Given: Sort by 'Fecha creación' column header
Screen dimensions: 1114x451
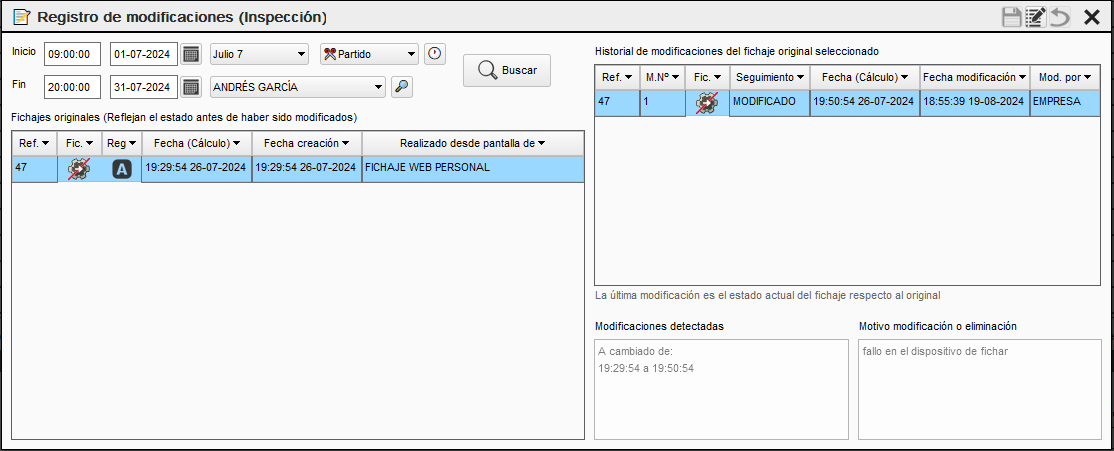Looking at the screenshot, I should click(306, 143).
